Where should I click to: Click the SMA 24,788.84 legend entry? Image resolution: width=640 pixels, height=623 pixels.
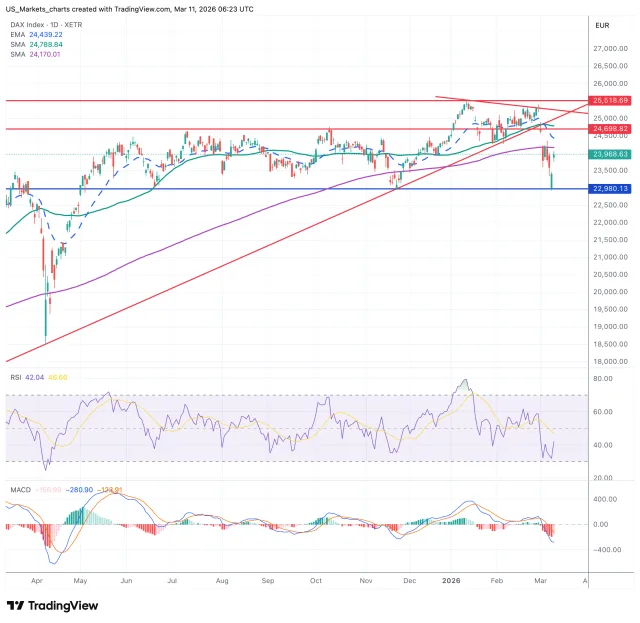pyautogui.click(x=36, y=44)
